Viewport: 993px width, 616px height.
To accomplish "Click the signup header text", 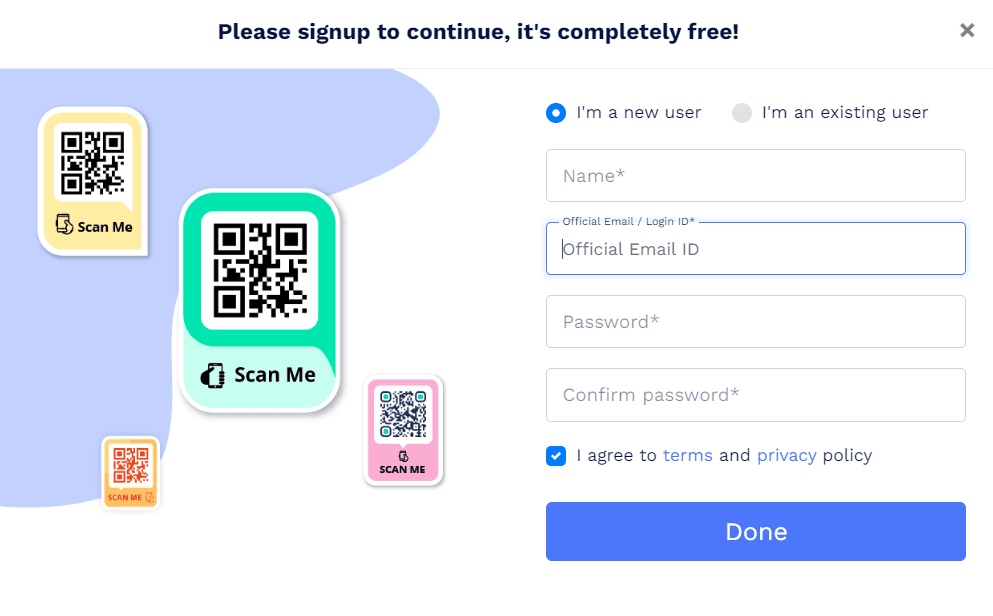I will point(478,31).
